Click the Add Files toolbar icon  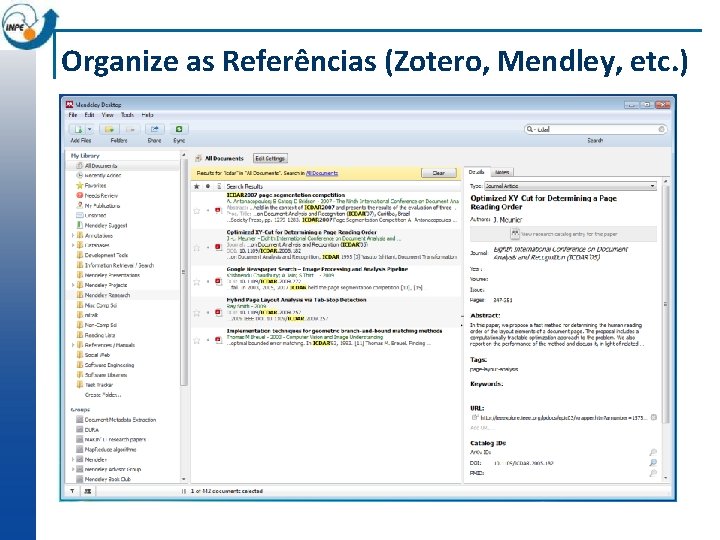click(77, 129)
